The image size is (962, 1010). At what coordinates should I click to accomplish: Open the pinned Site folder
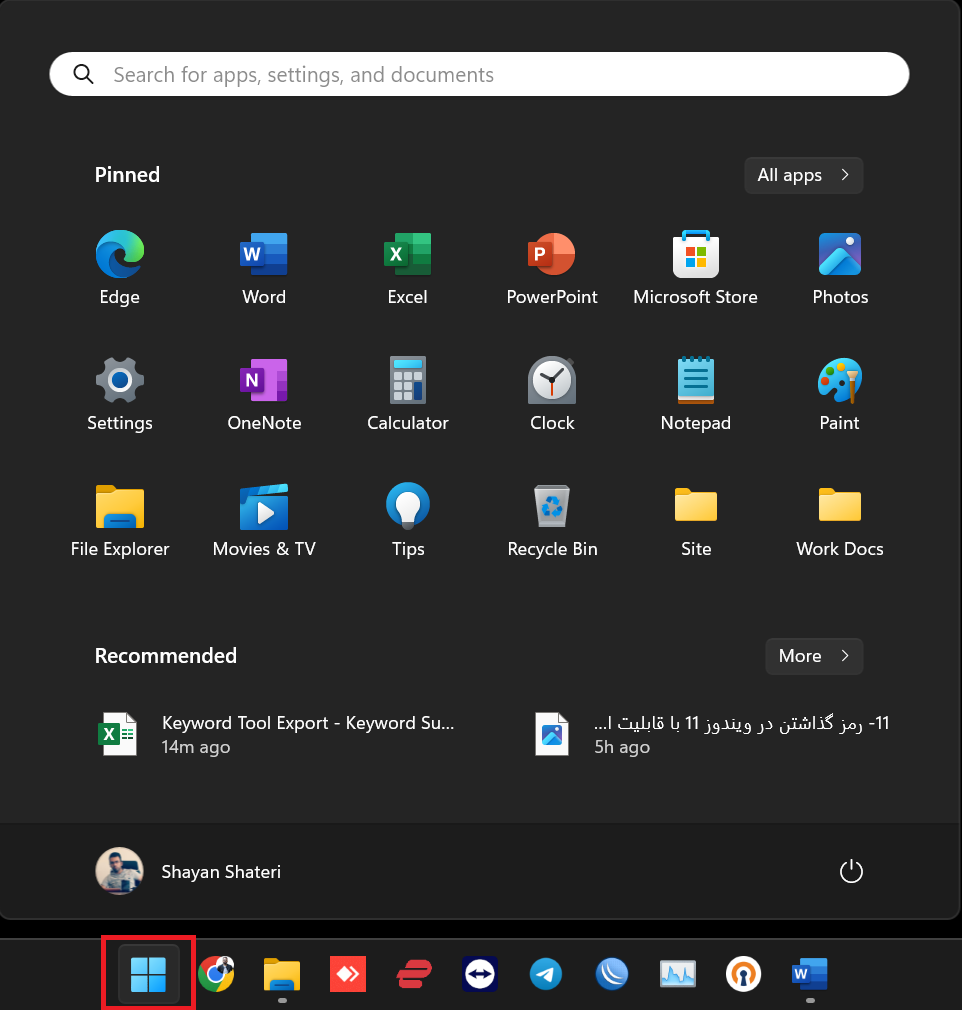[695, 520]
